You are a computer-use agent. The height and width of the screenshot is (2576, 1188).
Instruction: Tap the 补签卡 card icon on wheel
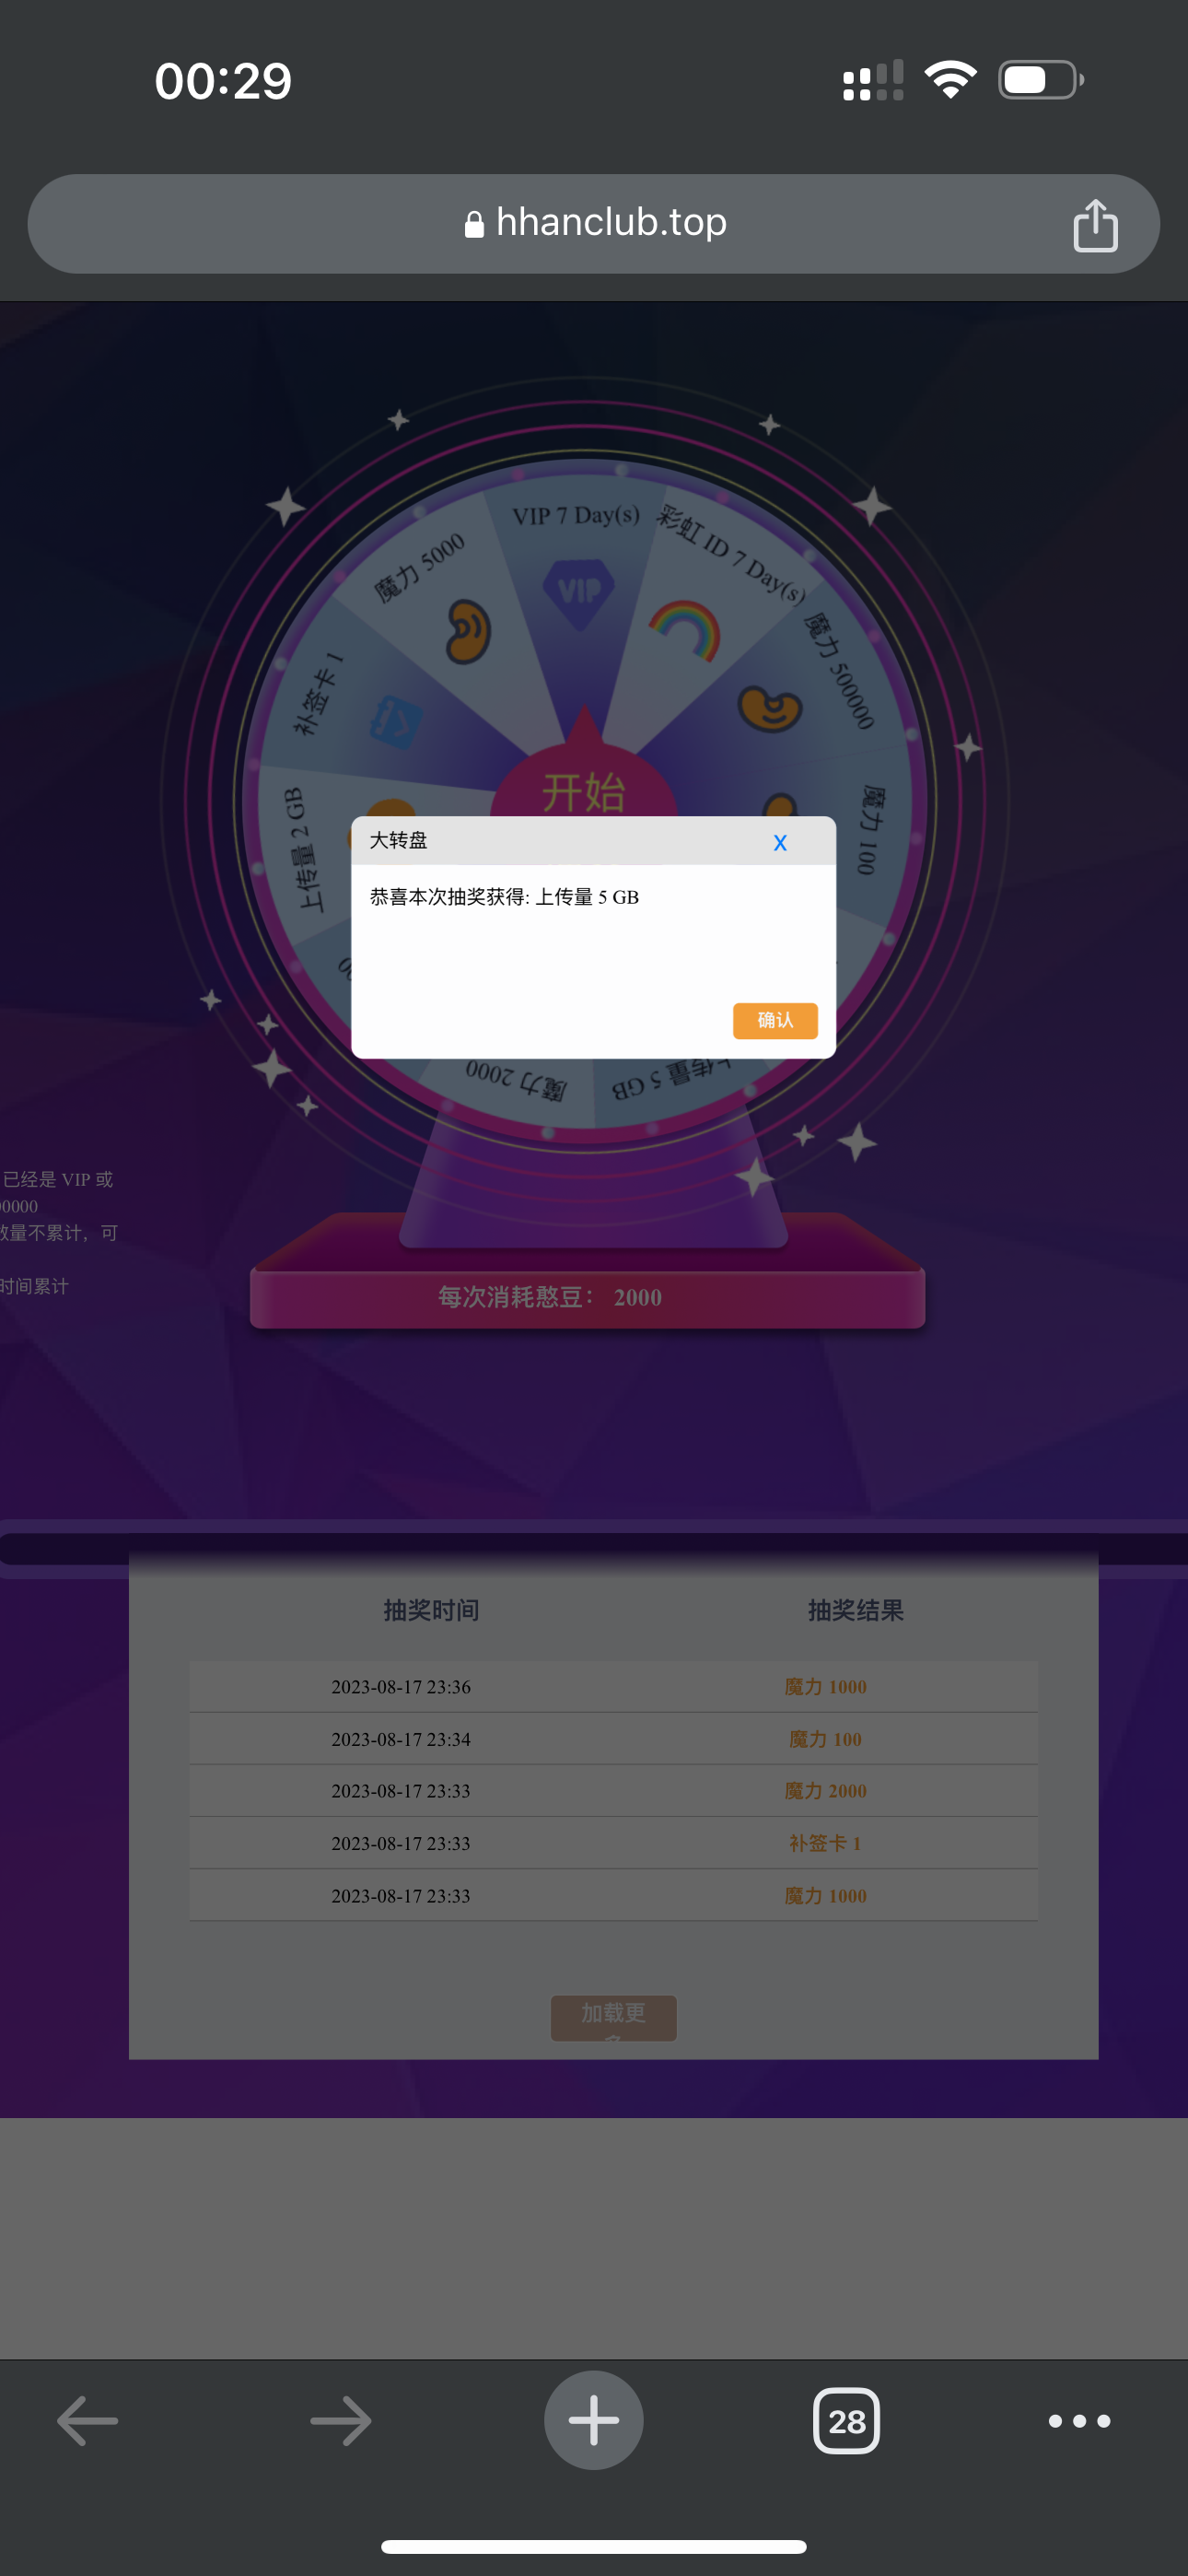click(396, 721)
